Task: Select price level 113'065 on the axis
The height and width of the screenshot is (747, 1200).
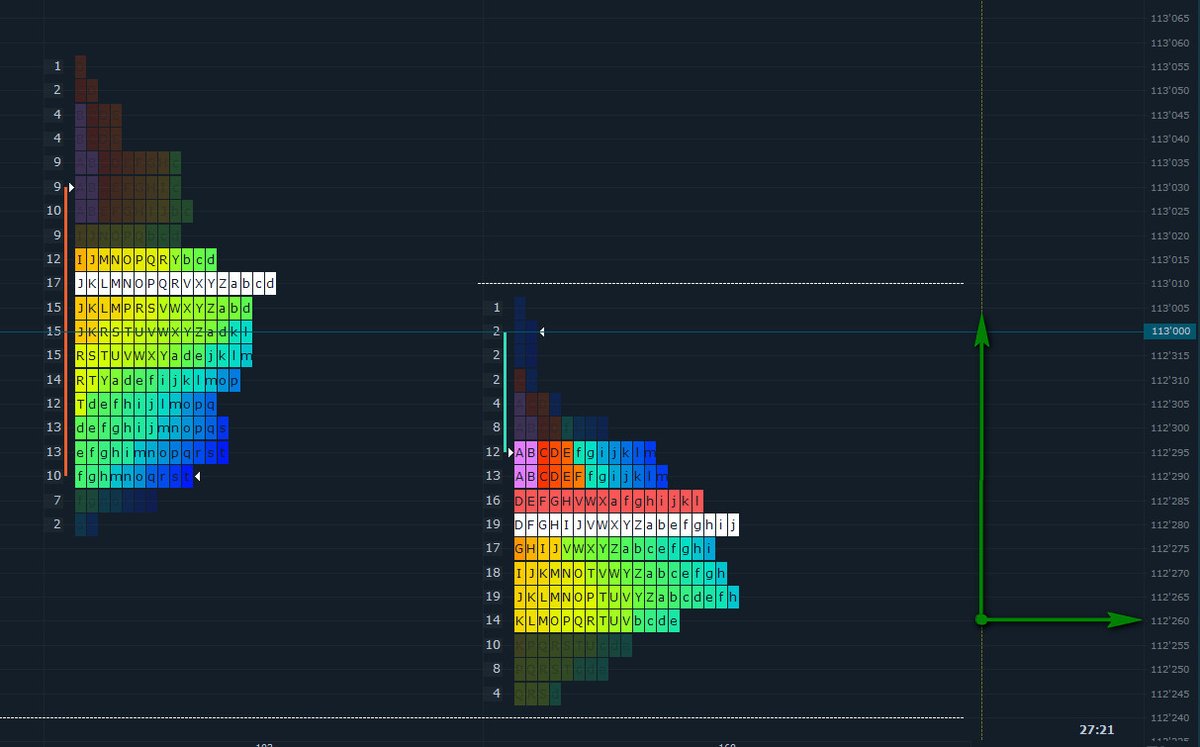Action: point(1170,18)
